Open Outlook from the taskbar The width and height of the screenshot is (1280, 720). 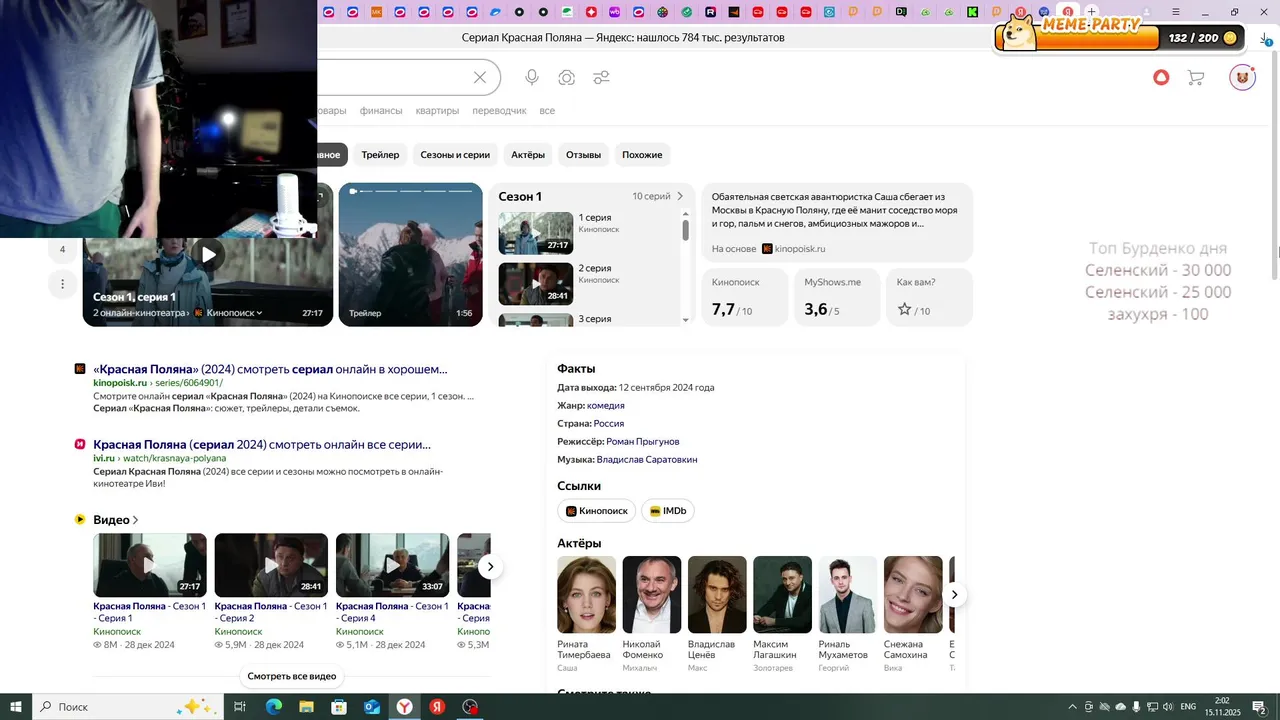[372, 706]
